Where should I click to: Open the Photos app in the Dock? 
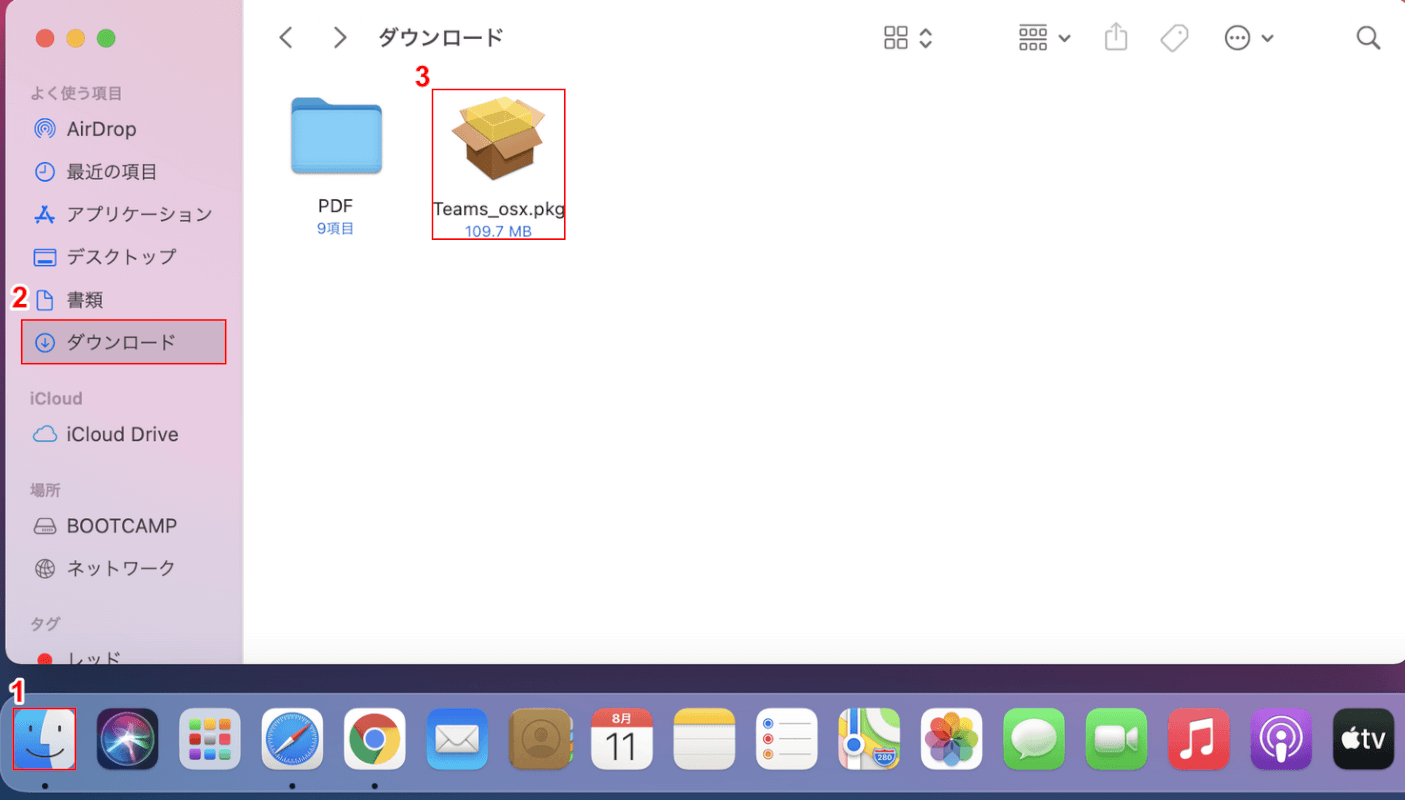click(952, 739)
